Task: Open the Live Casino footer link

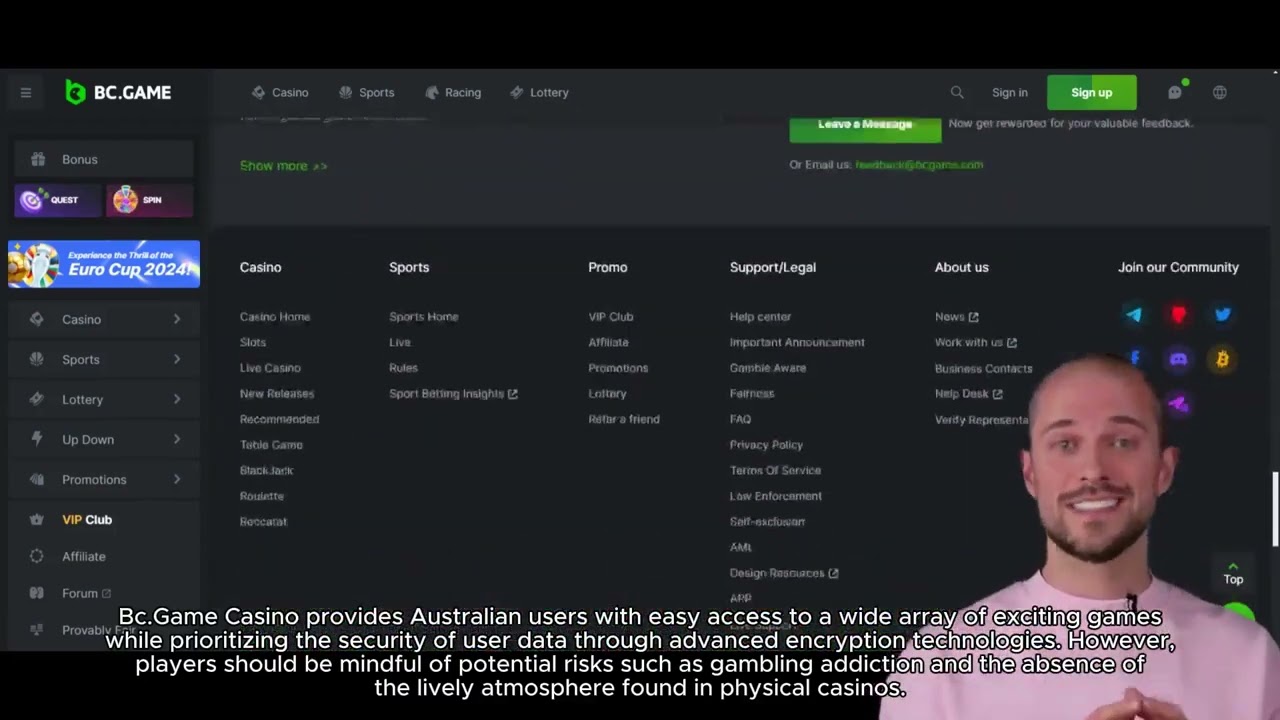Action: tap(270, 368)
